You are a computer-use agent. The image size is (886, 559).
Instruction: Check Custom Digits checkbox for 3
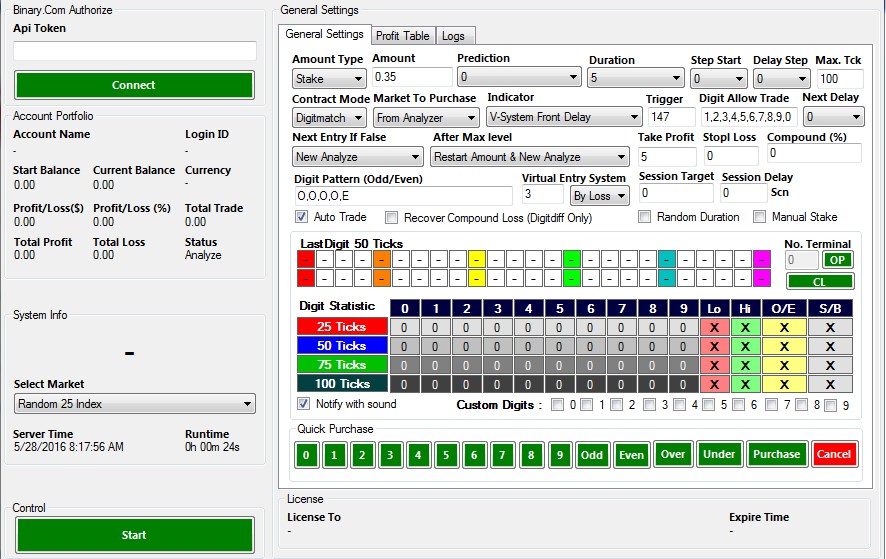[649, 405]
